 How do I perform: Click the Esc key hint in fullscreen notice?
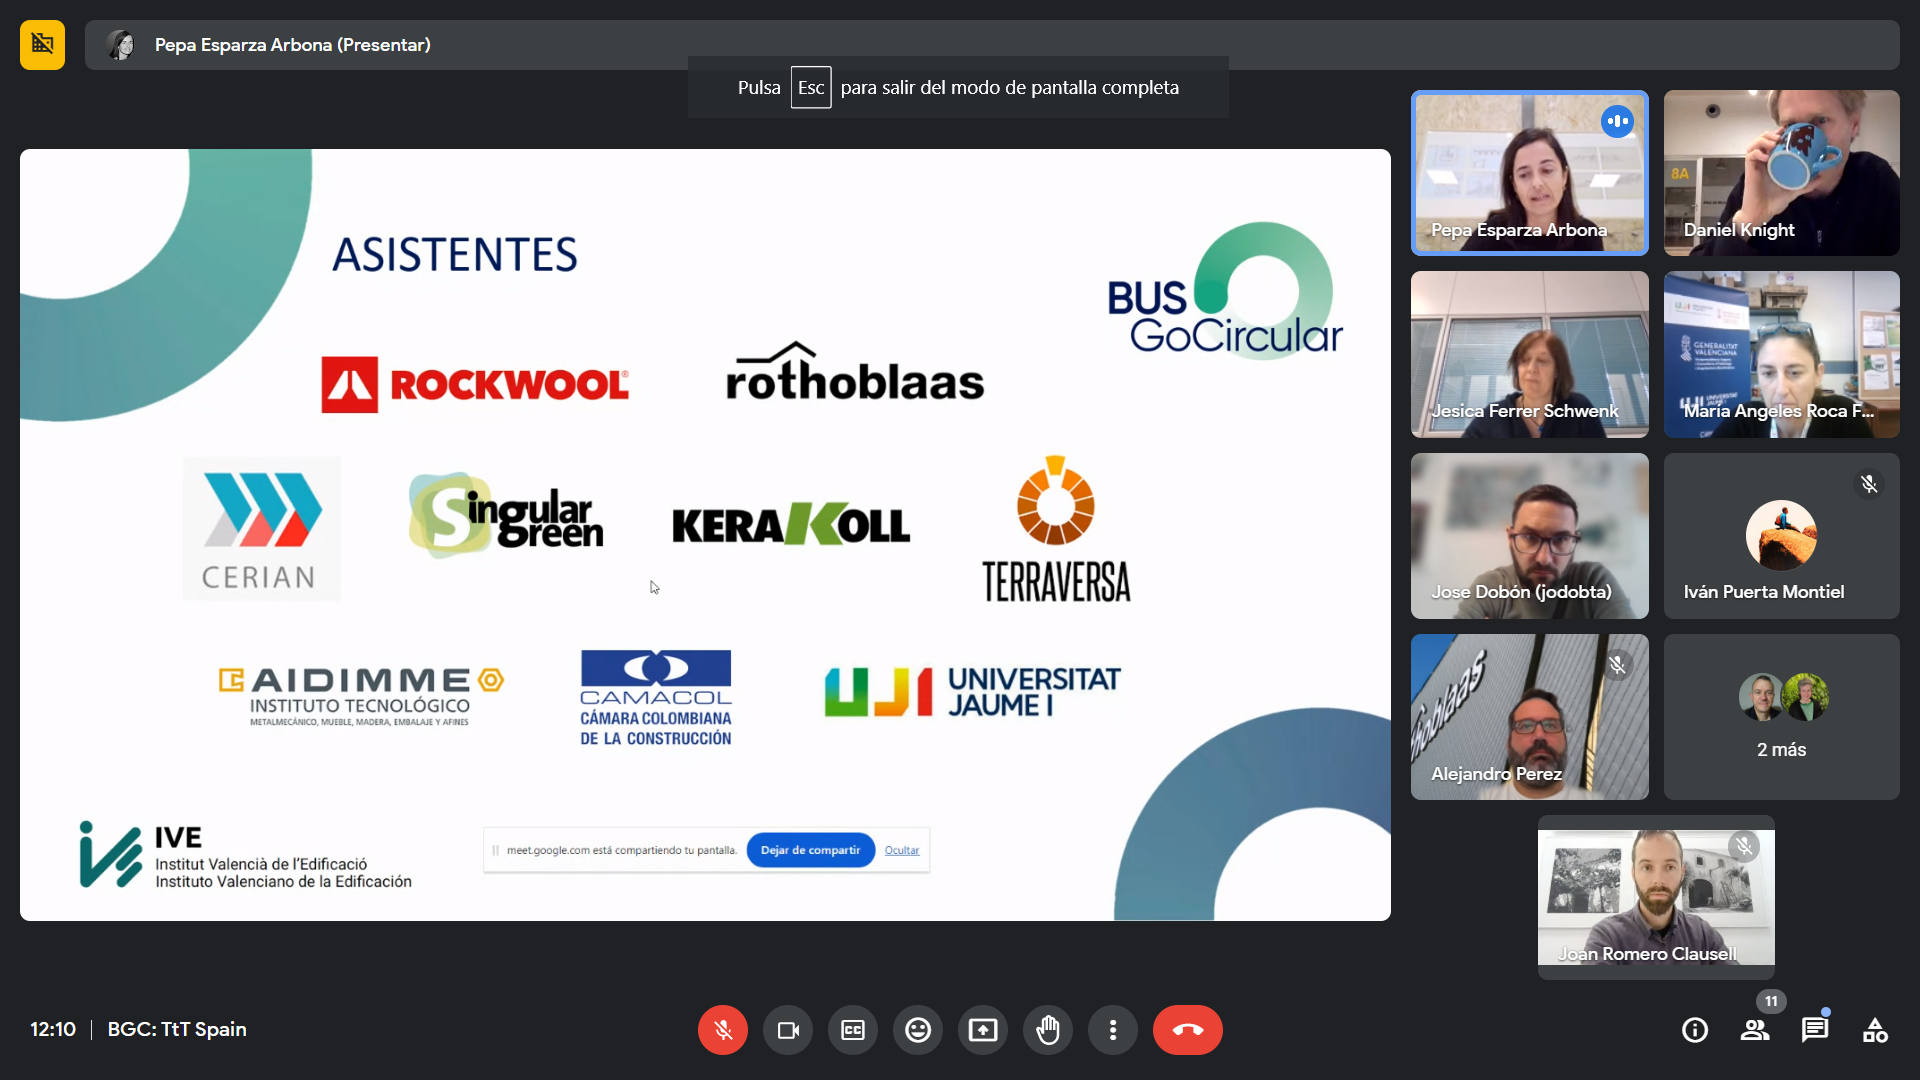coord(811,88)
